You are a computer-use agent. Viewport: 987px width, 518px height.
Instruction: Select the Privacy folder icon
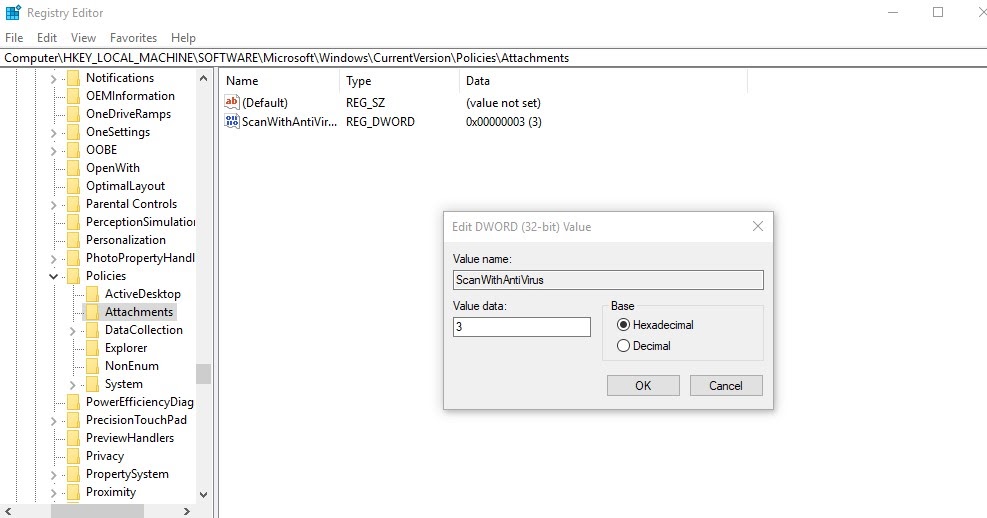(74, 456)
